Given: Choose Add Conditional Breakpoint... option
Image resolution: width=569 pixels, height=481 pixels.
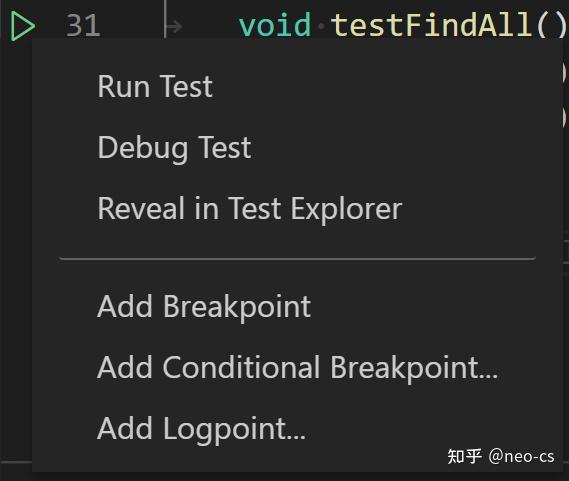Looking at the screenshot, I should [x=297, y=367].
